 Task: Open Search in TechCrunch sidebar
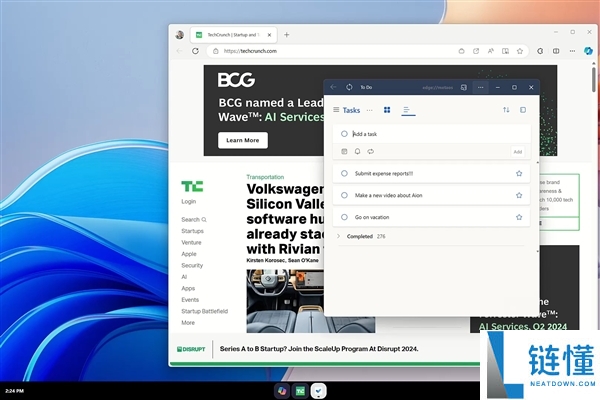(x=194, y=219)
